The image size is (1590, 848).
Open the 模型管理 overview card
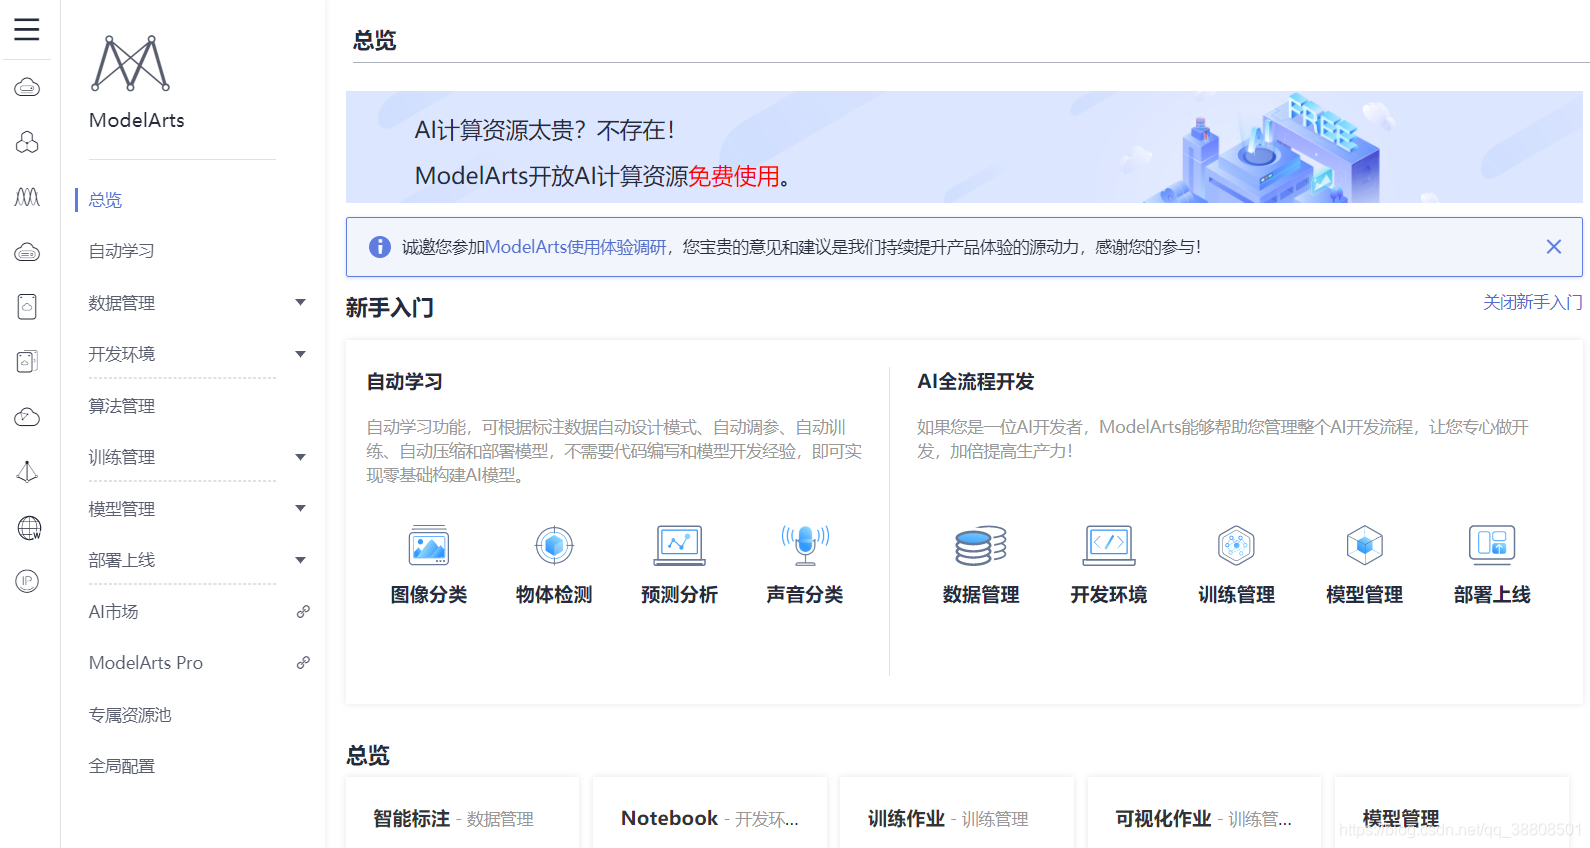[x=1451, y=812]
